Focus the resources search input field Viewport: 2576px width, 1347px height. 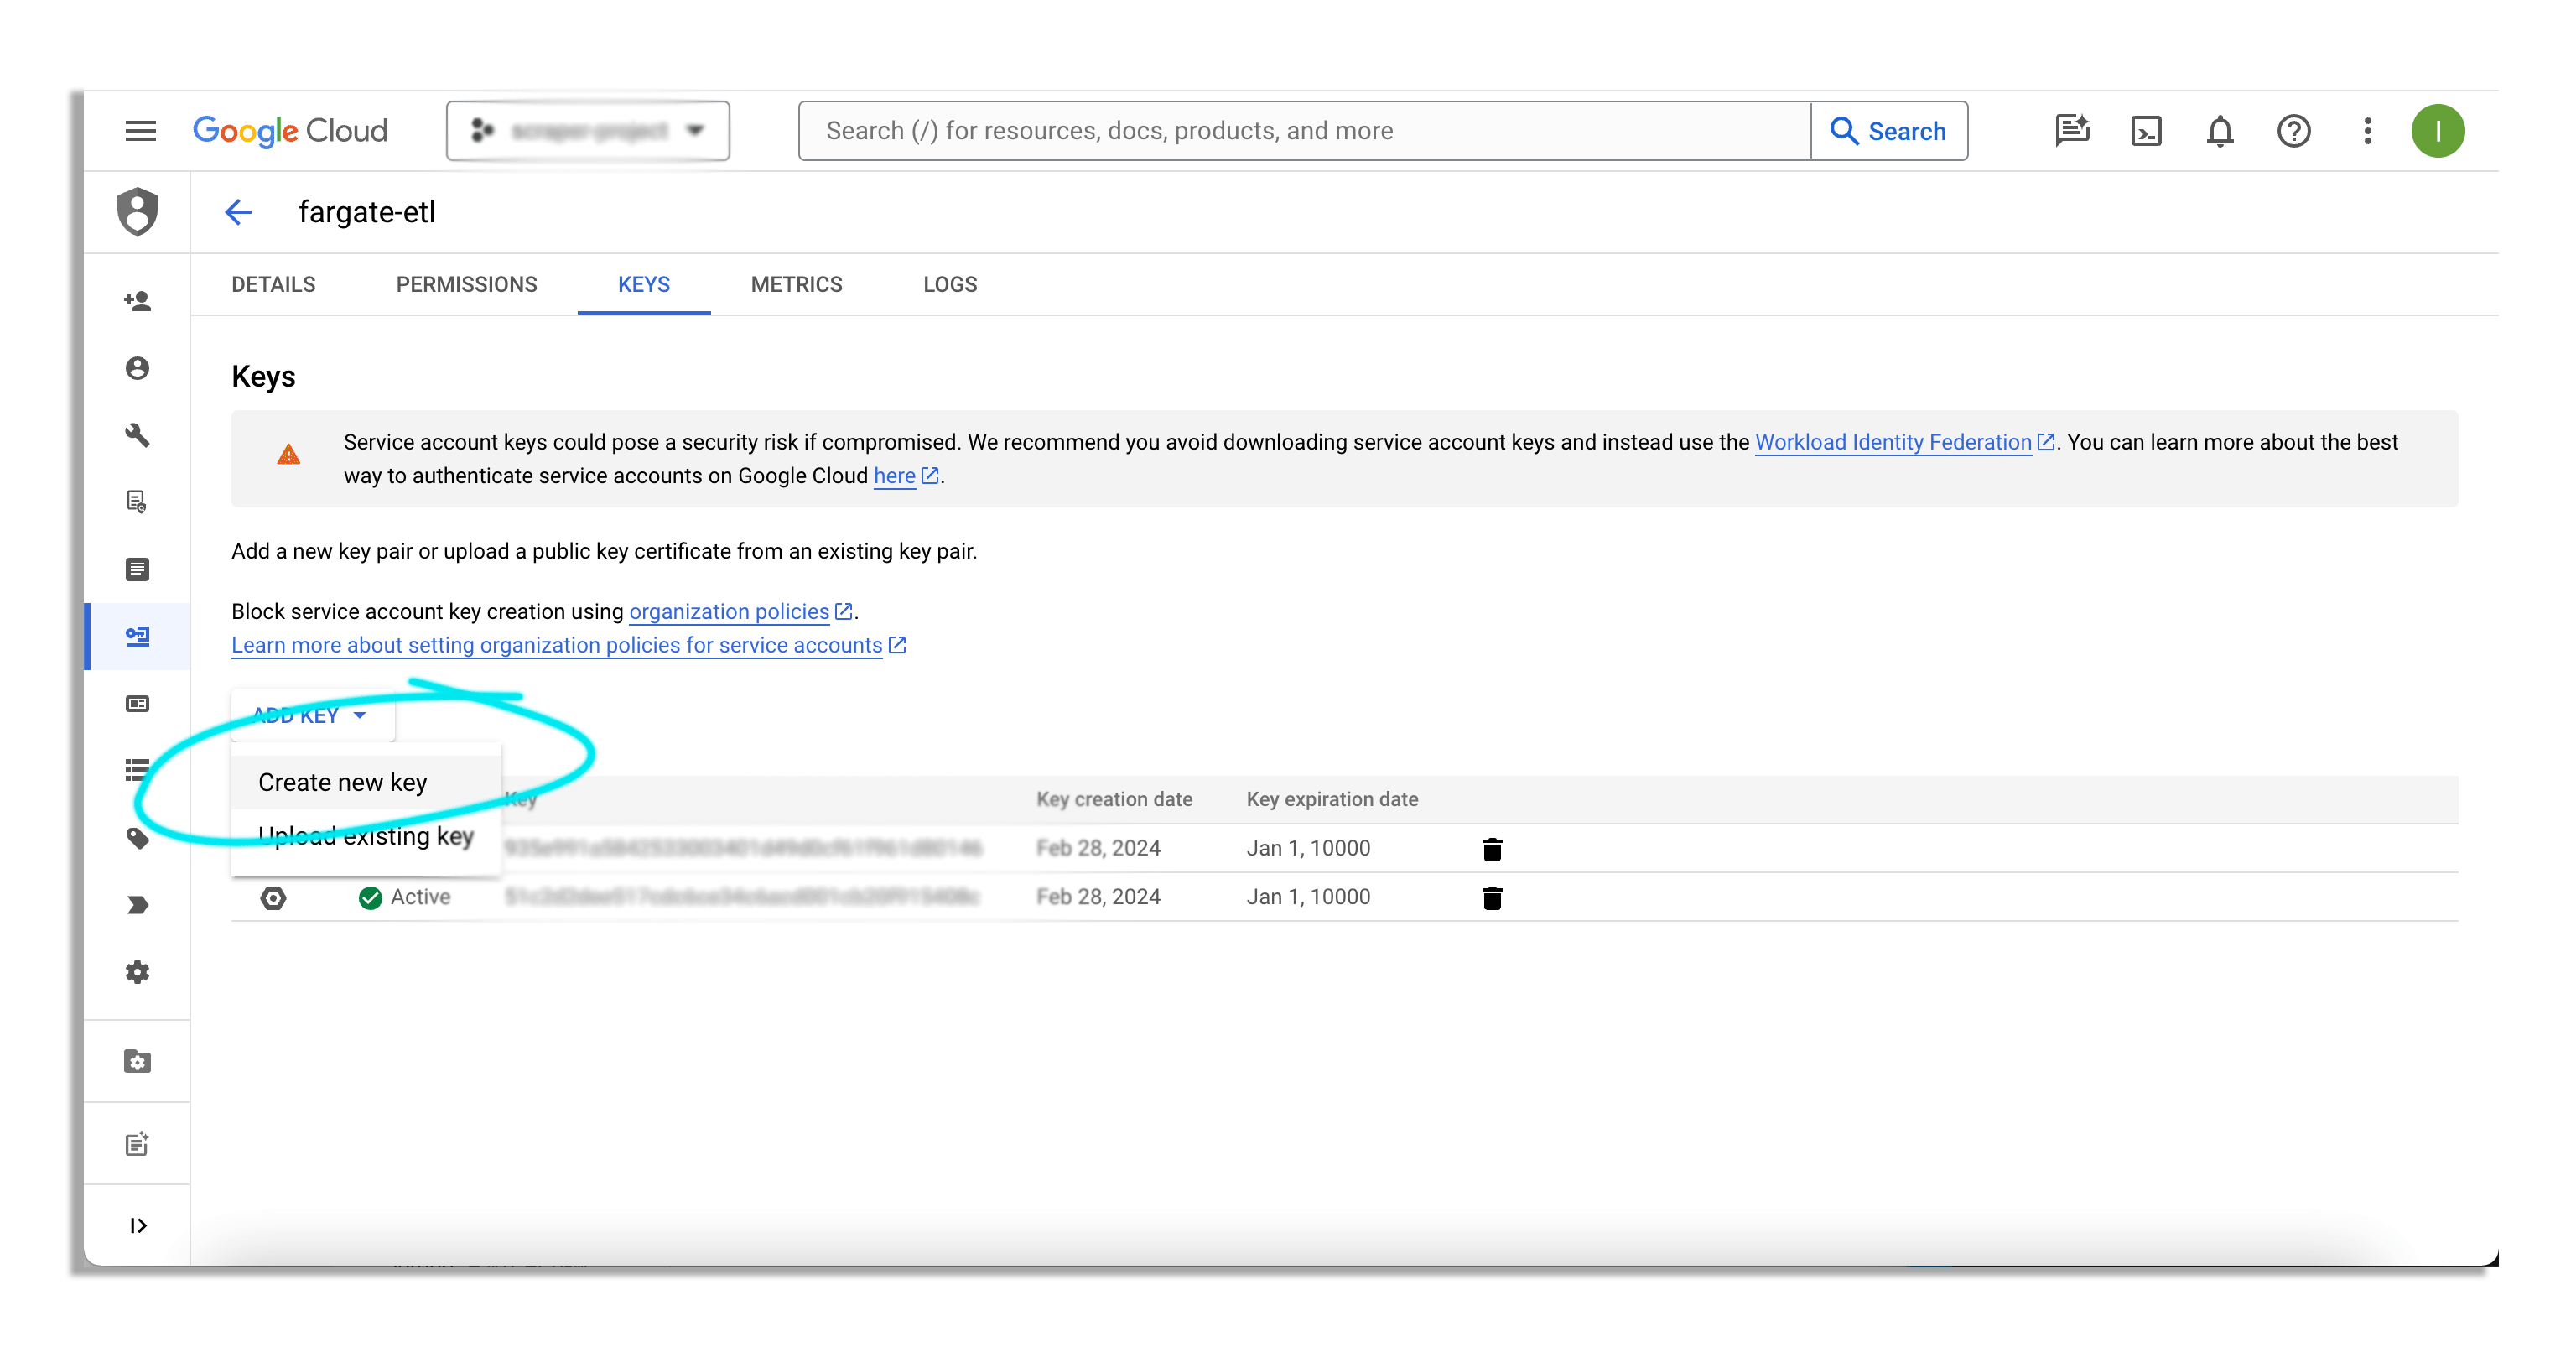(x=1300, y=131)
